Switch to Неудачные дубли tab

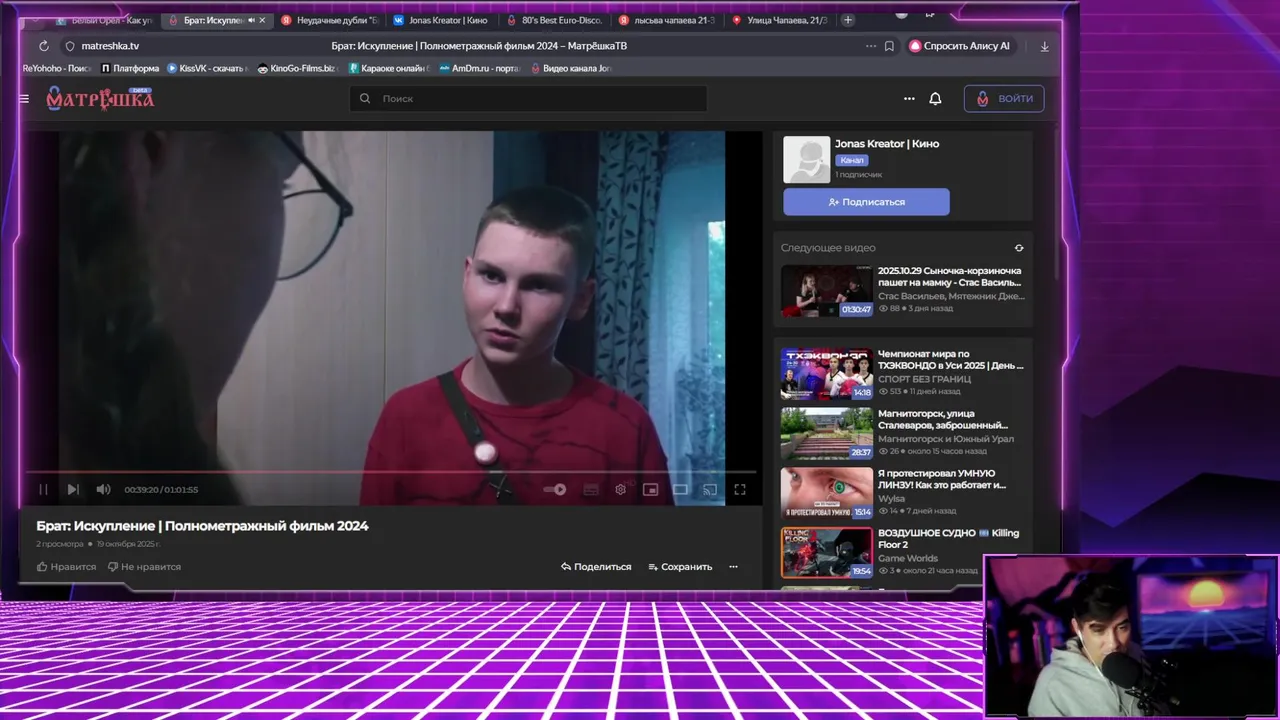coord(330,20)
